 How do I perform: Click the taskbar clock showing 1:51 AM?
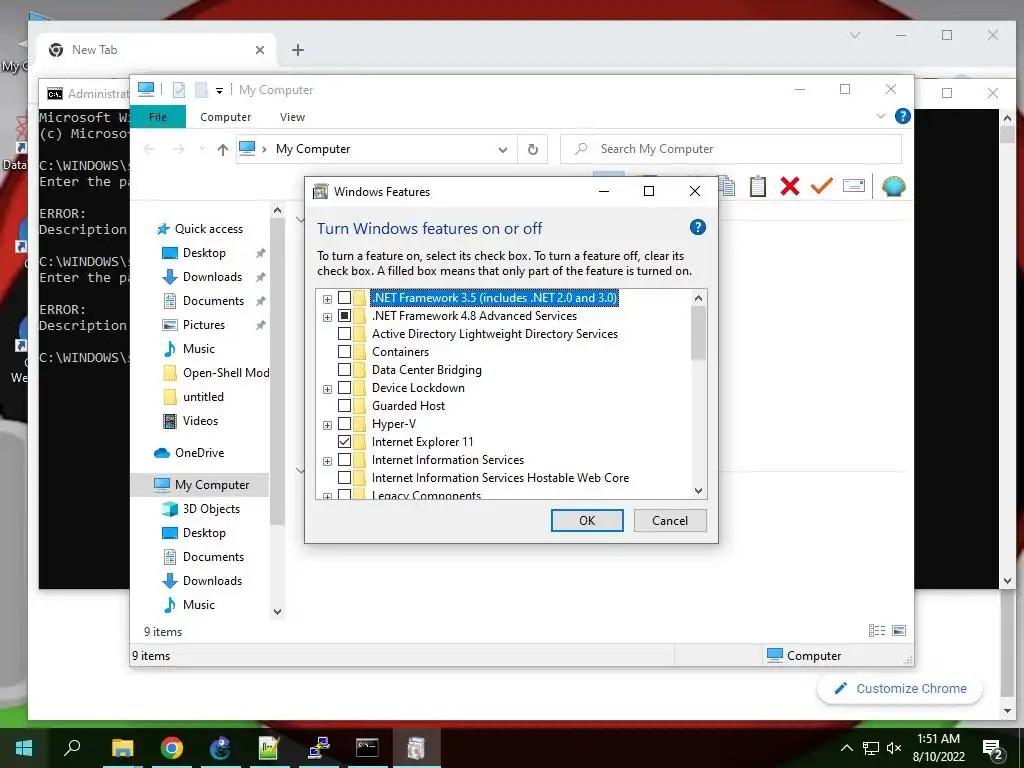pyautogui.click(x=938, y=748)
